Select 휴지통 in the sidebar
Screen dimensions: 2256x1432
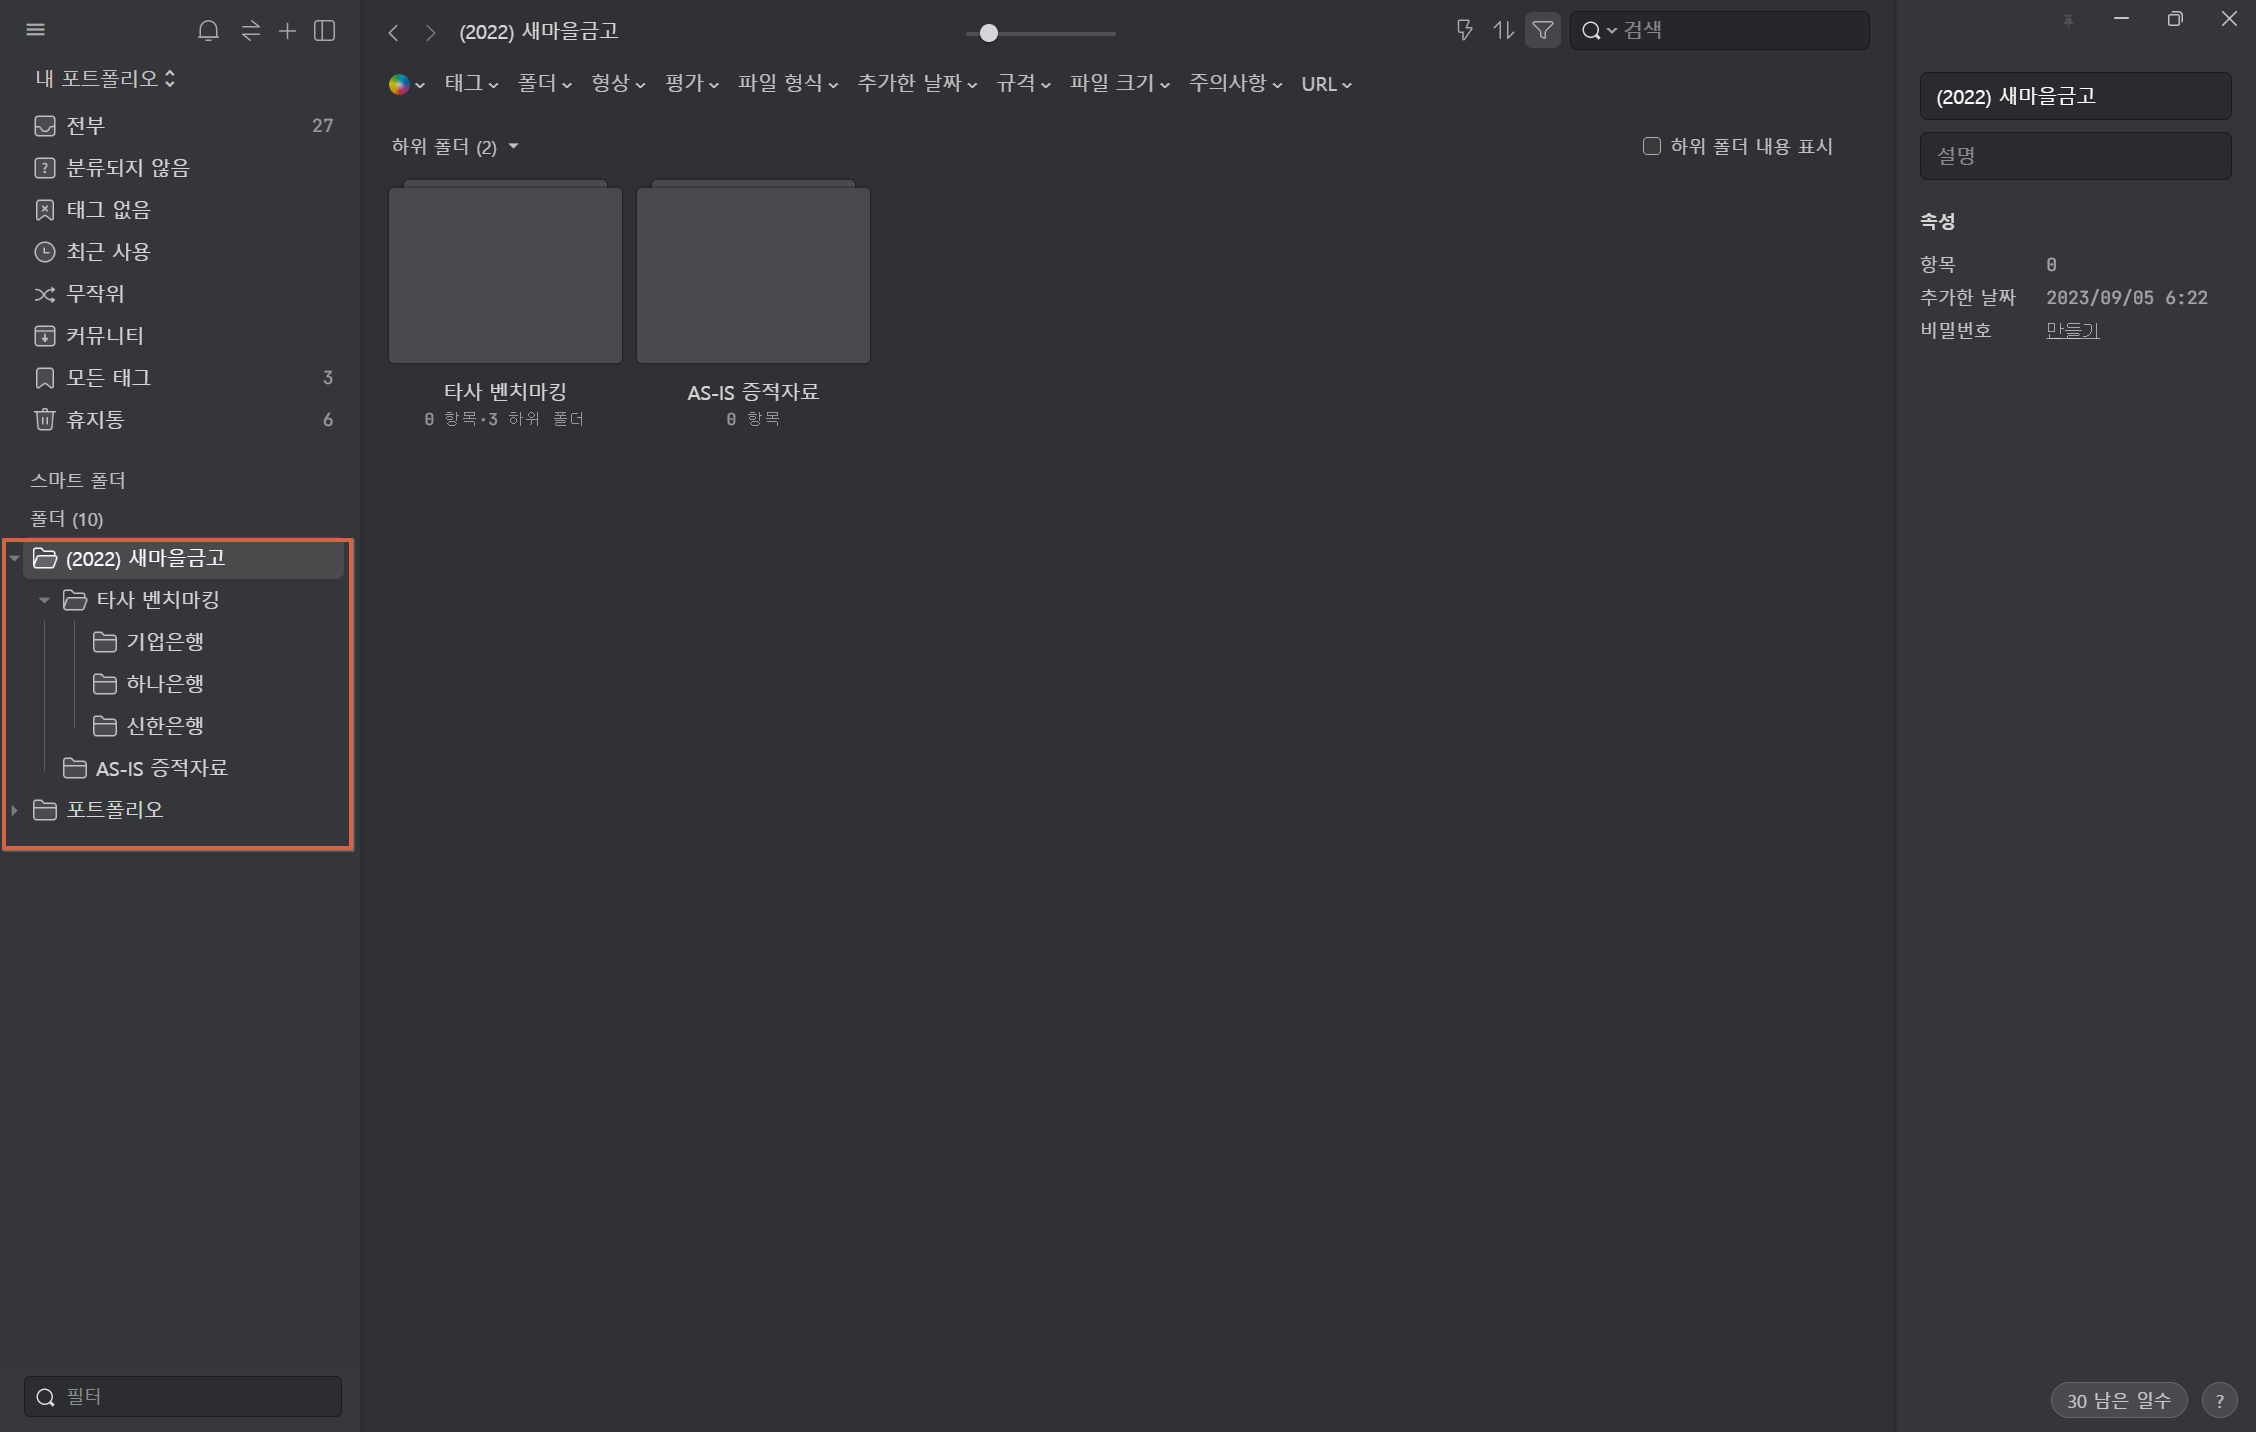tap(95, 420)
